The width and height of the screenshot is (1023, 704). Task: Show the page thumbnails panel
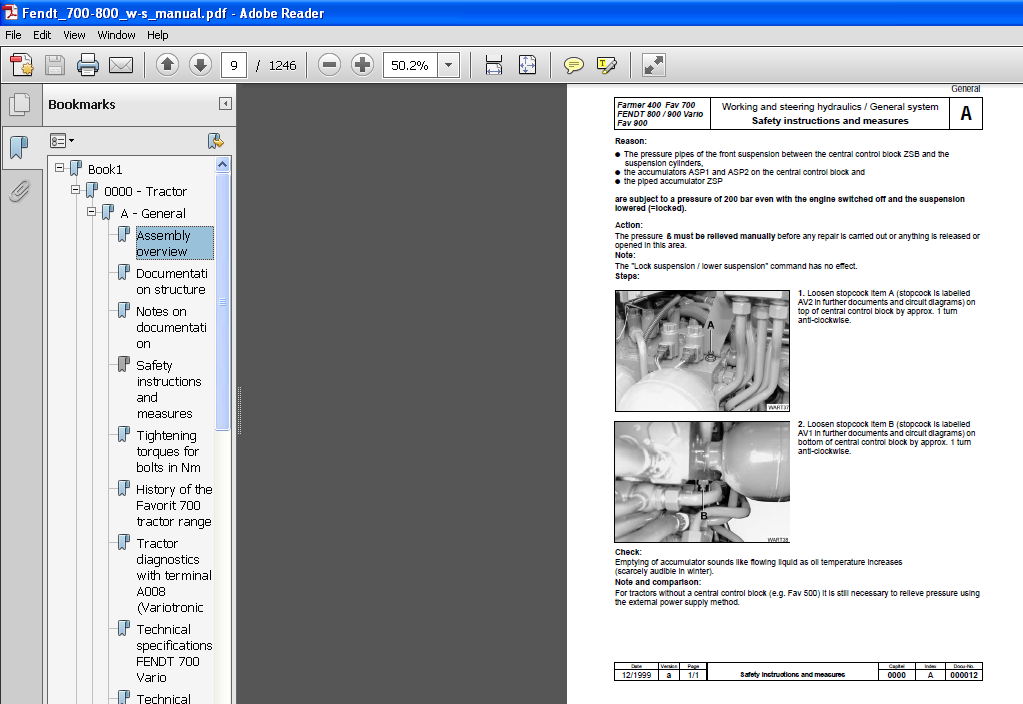click(x=20, y=104)
